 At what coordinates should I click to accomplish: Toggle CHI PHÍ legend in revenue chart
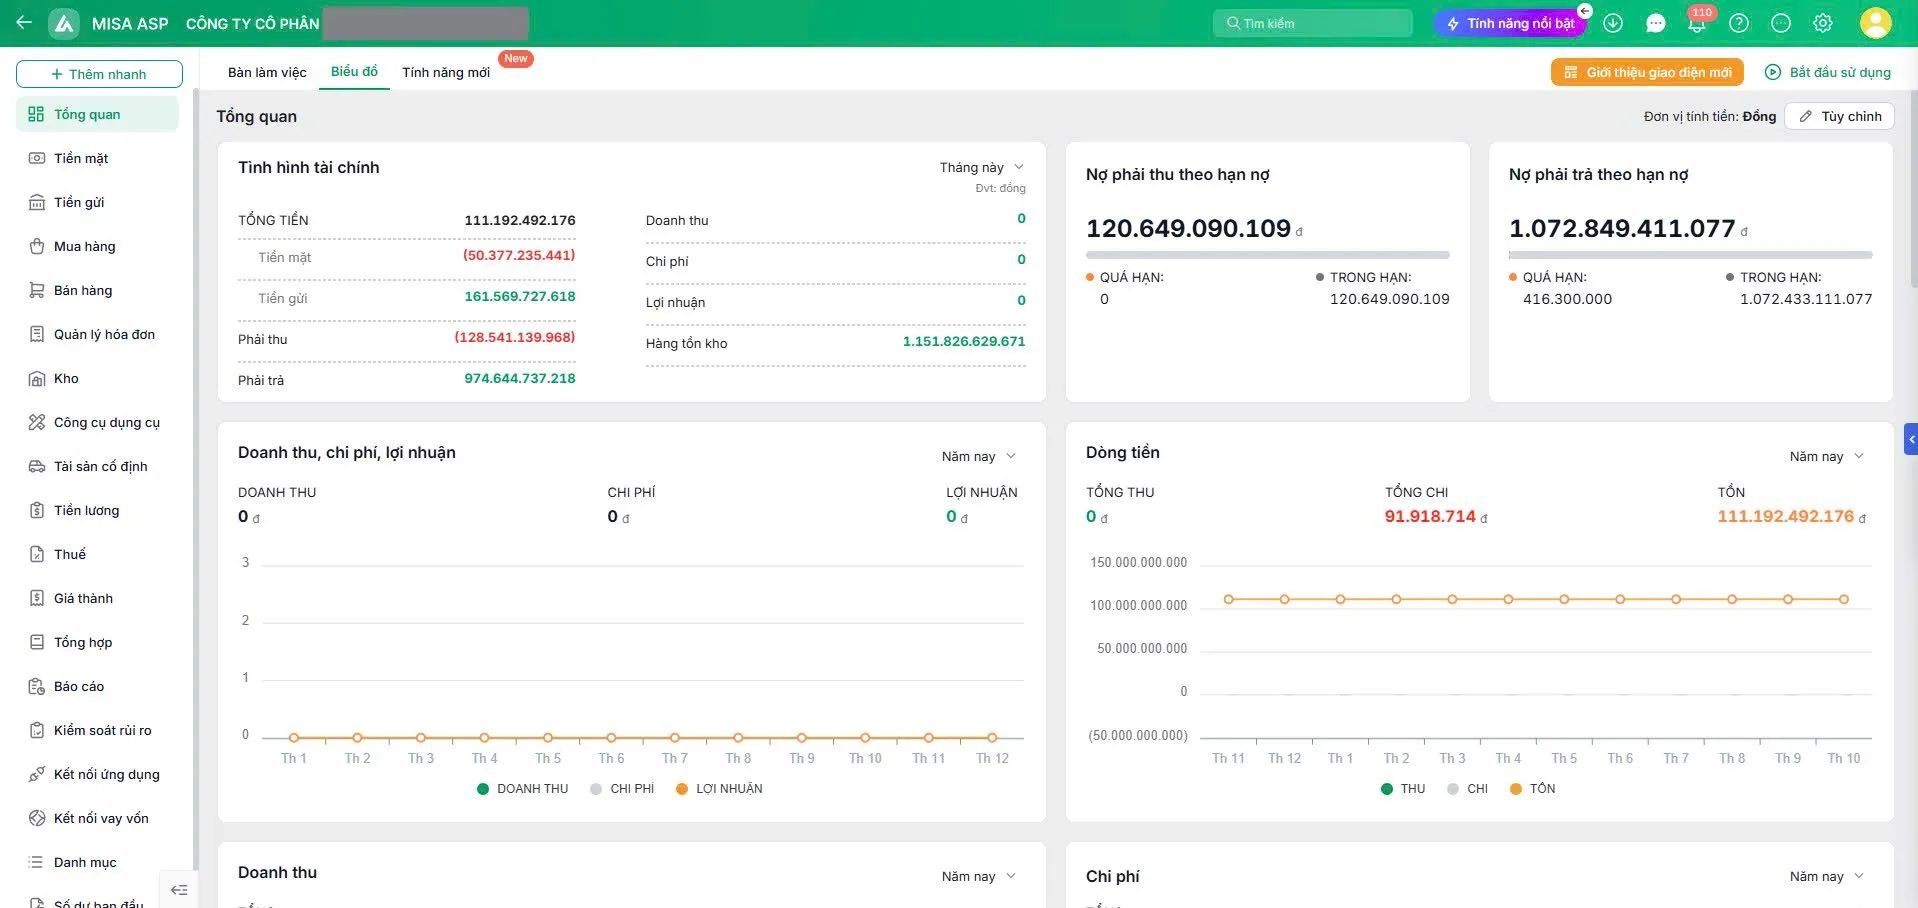point(622,789)
